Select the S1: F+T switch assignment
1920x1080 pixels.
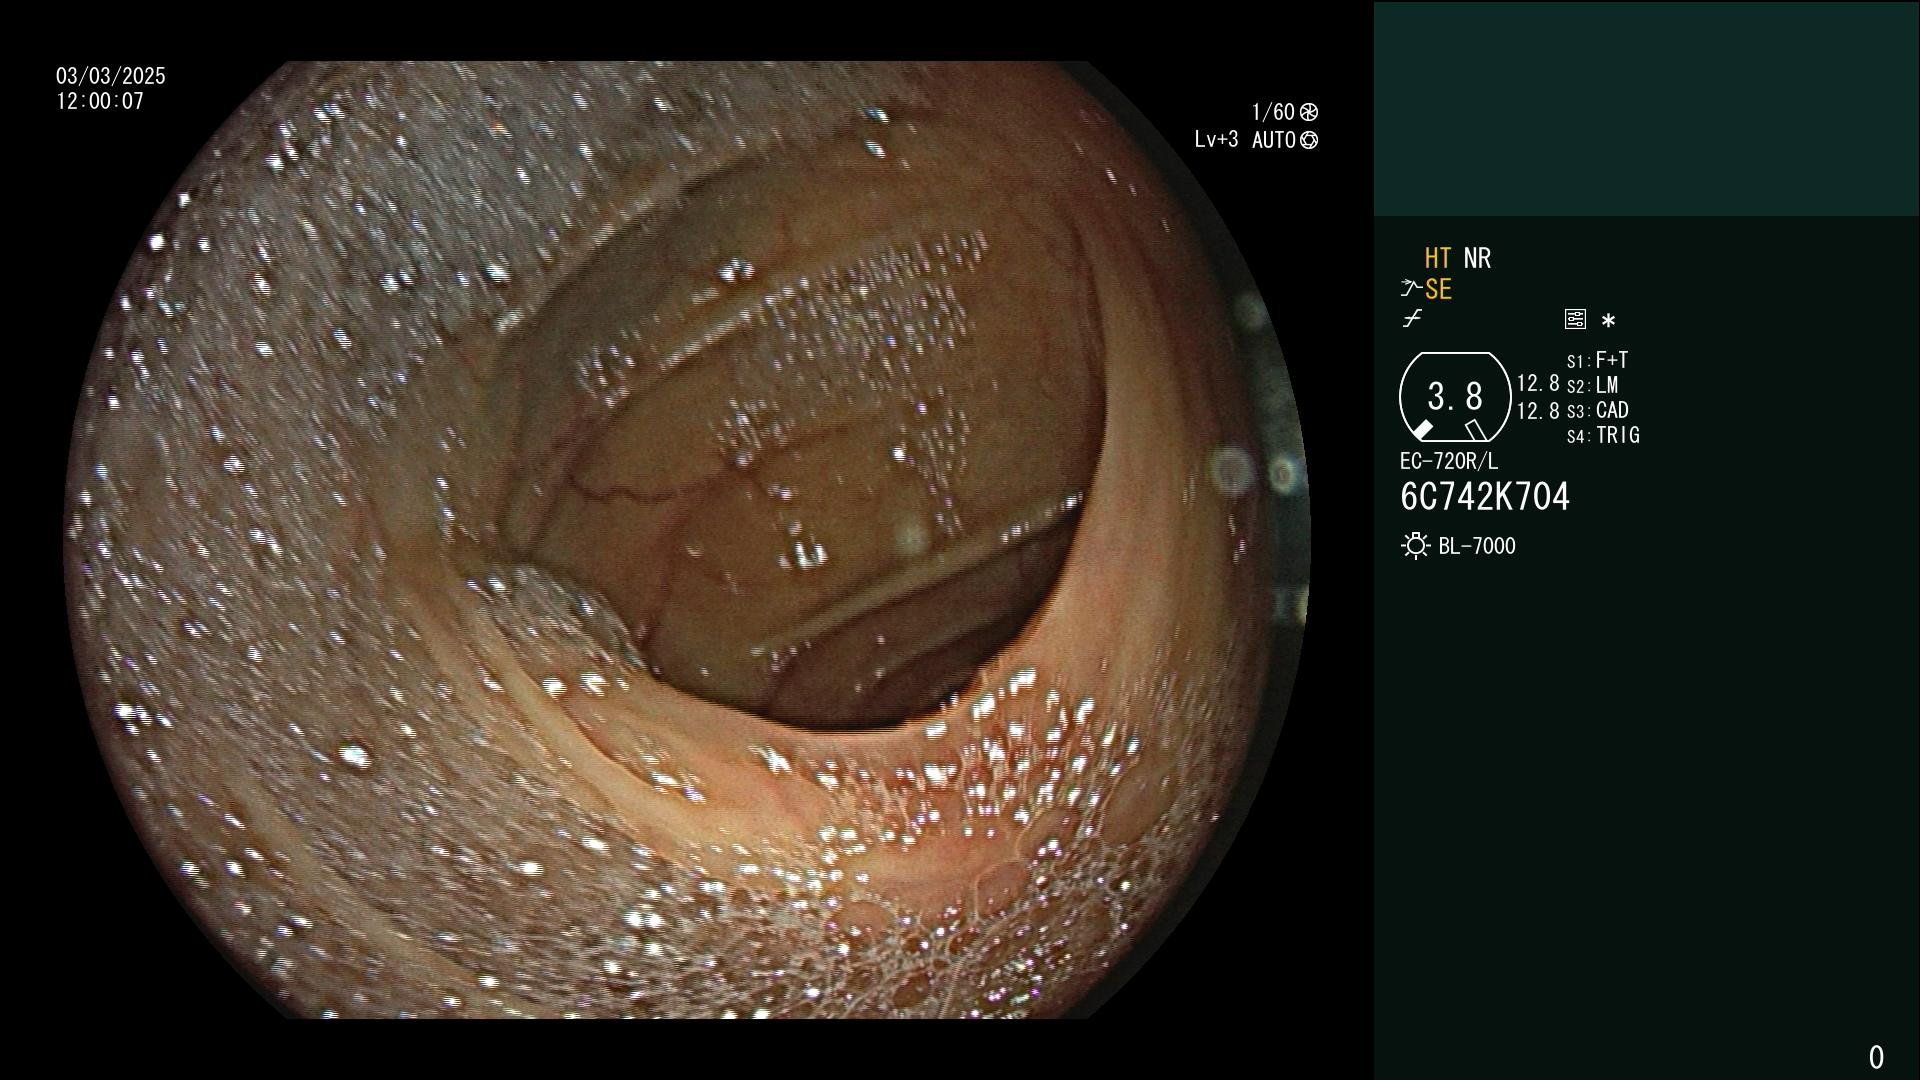coord(1598,360)
